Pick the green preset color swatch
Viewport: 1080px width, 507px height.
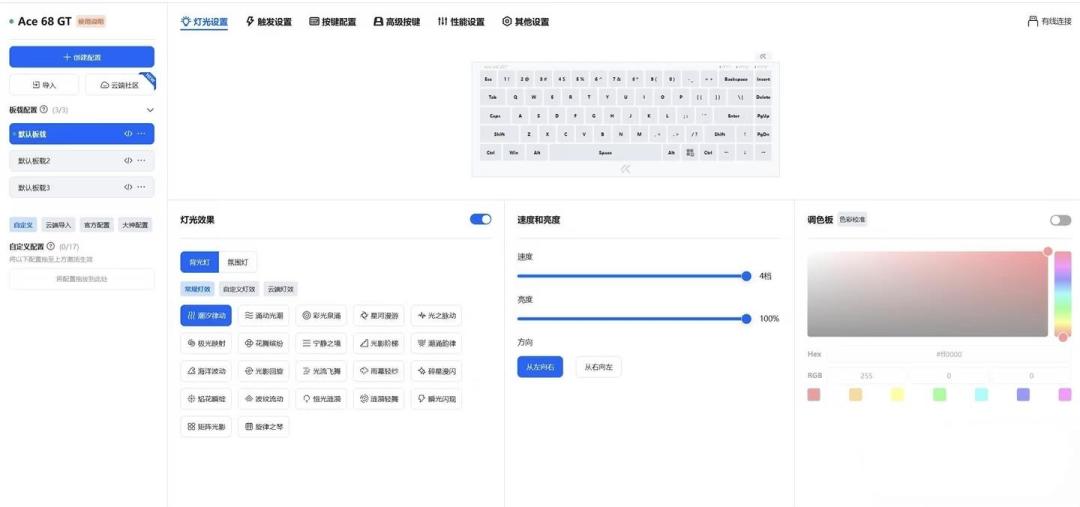(x=939, y=395)
